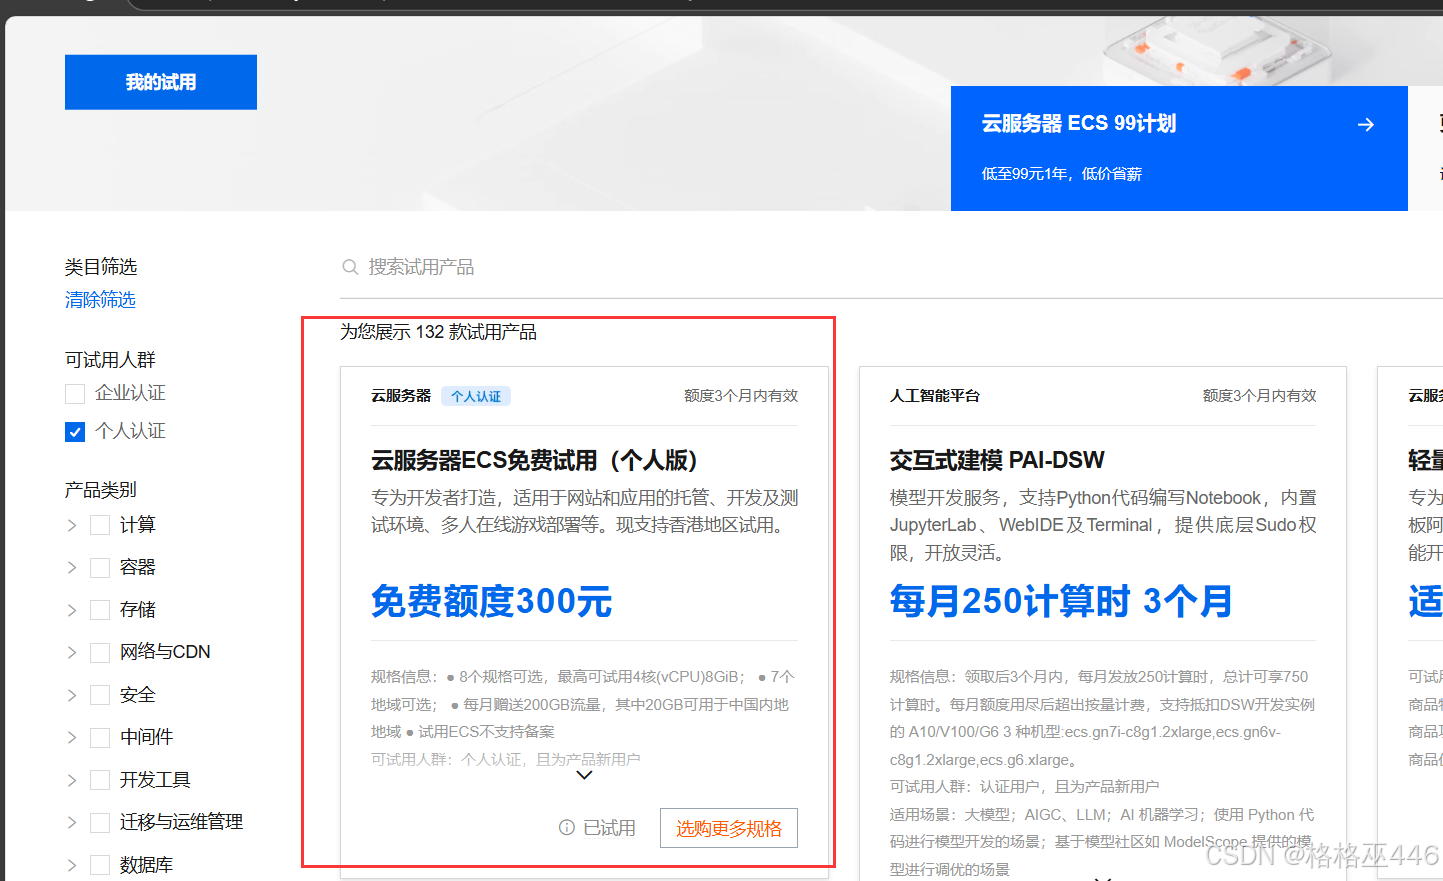Expand the 存储 category chevron
The height and width of the screenshot is (881, 1443).
(72, 610)
